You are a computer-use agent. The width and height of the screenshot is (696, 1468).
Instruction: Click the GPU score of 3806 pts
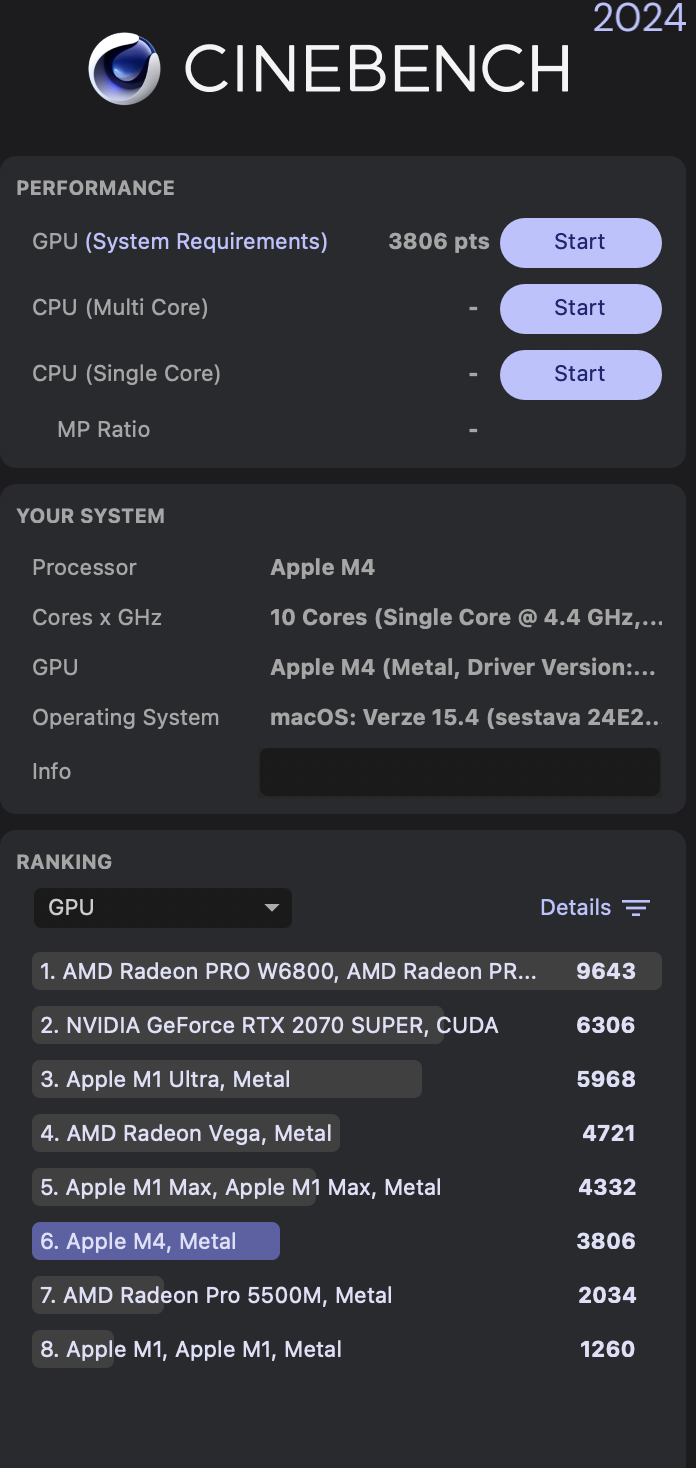click(438, 241)
